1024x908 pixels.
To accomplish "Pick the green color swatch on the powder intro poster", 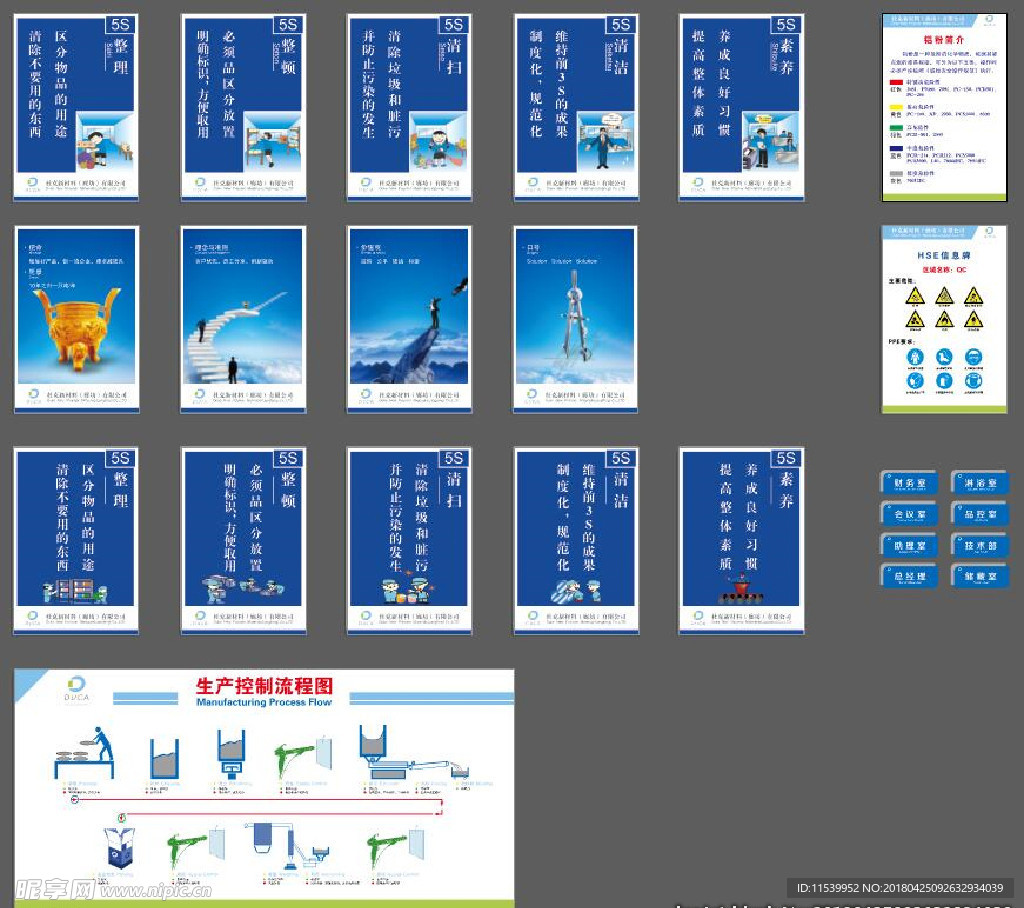I will coord(897,126).
